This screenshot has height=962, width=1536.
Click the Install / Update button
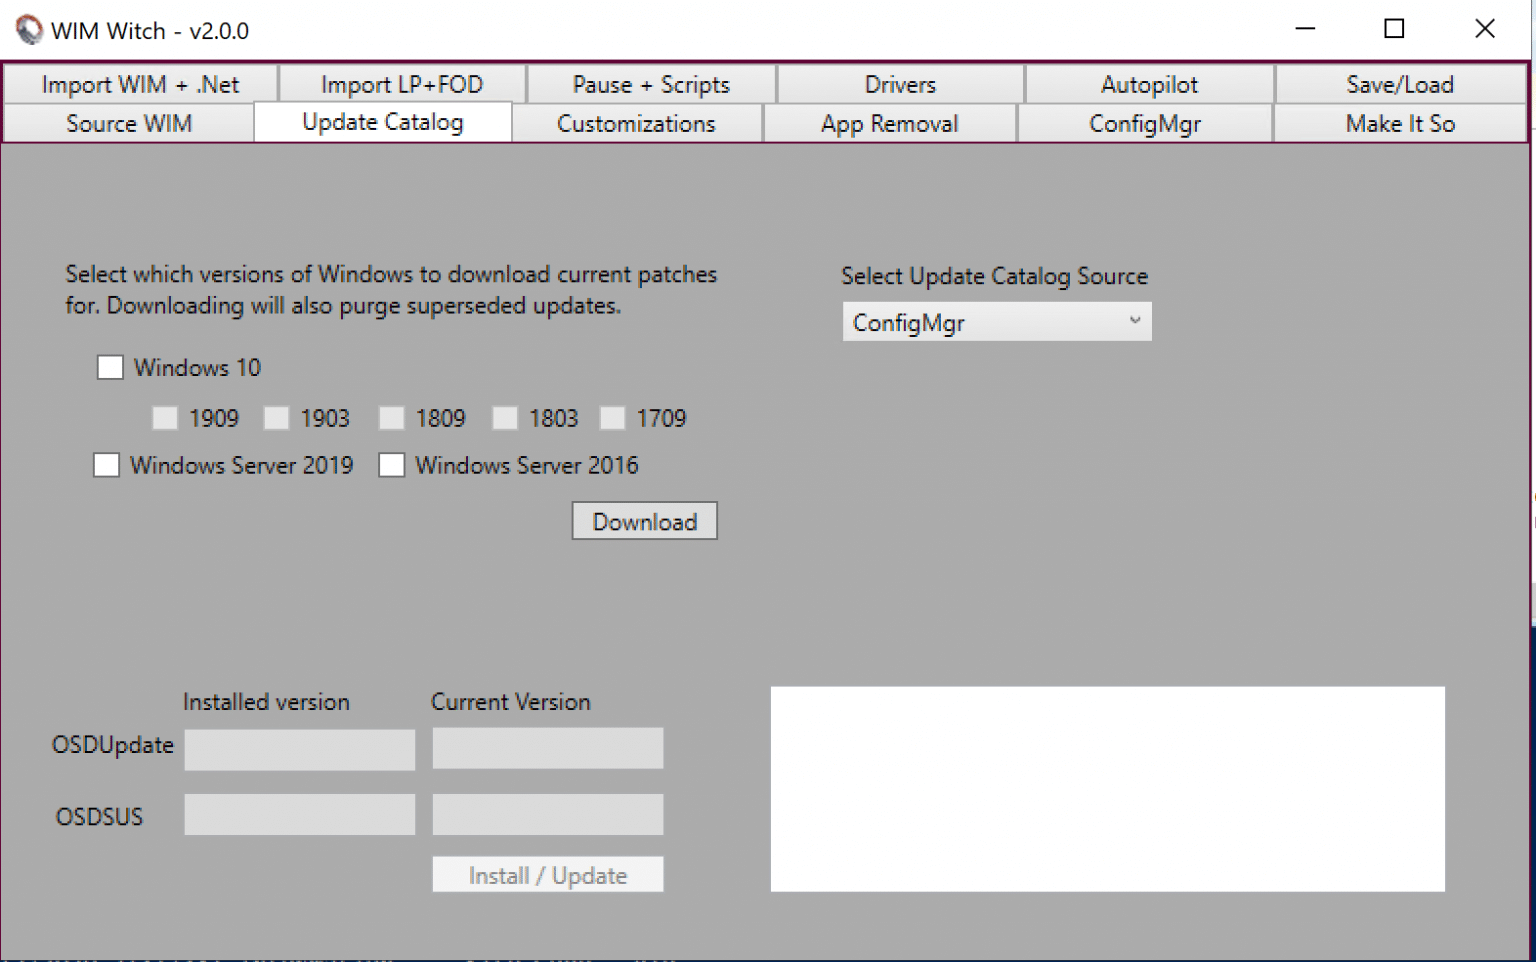coord(547,875)
